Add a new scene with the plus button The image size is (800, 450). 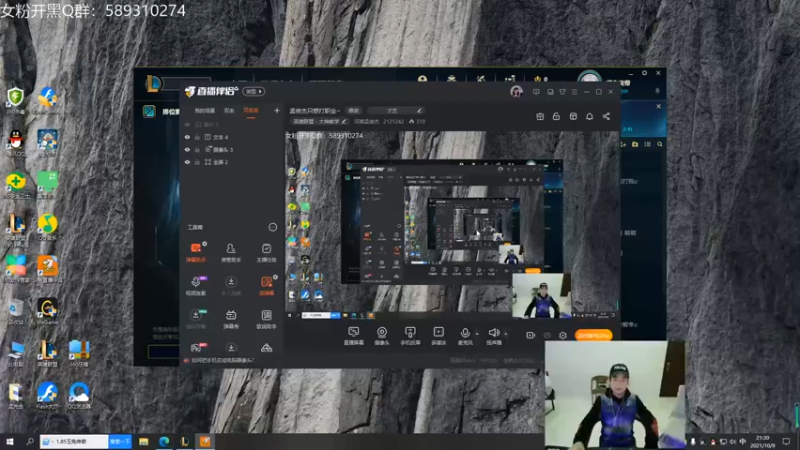click(x=277, y=110)
